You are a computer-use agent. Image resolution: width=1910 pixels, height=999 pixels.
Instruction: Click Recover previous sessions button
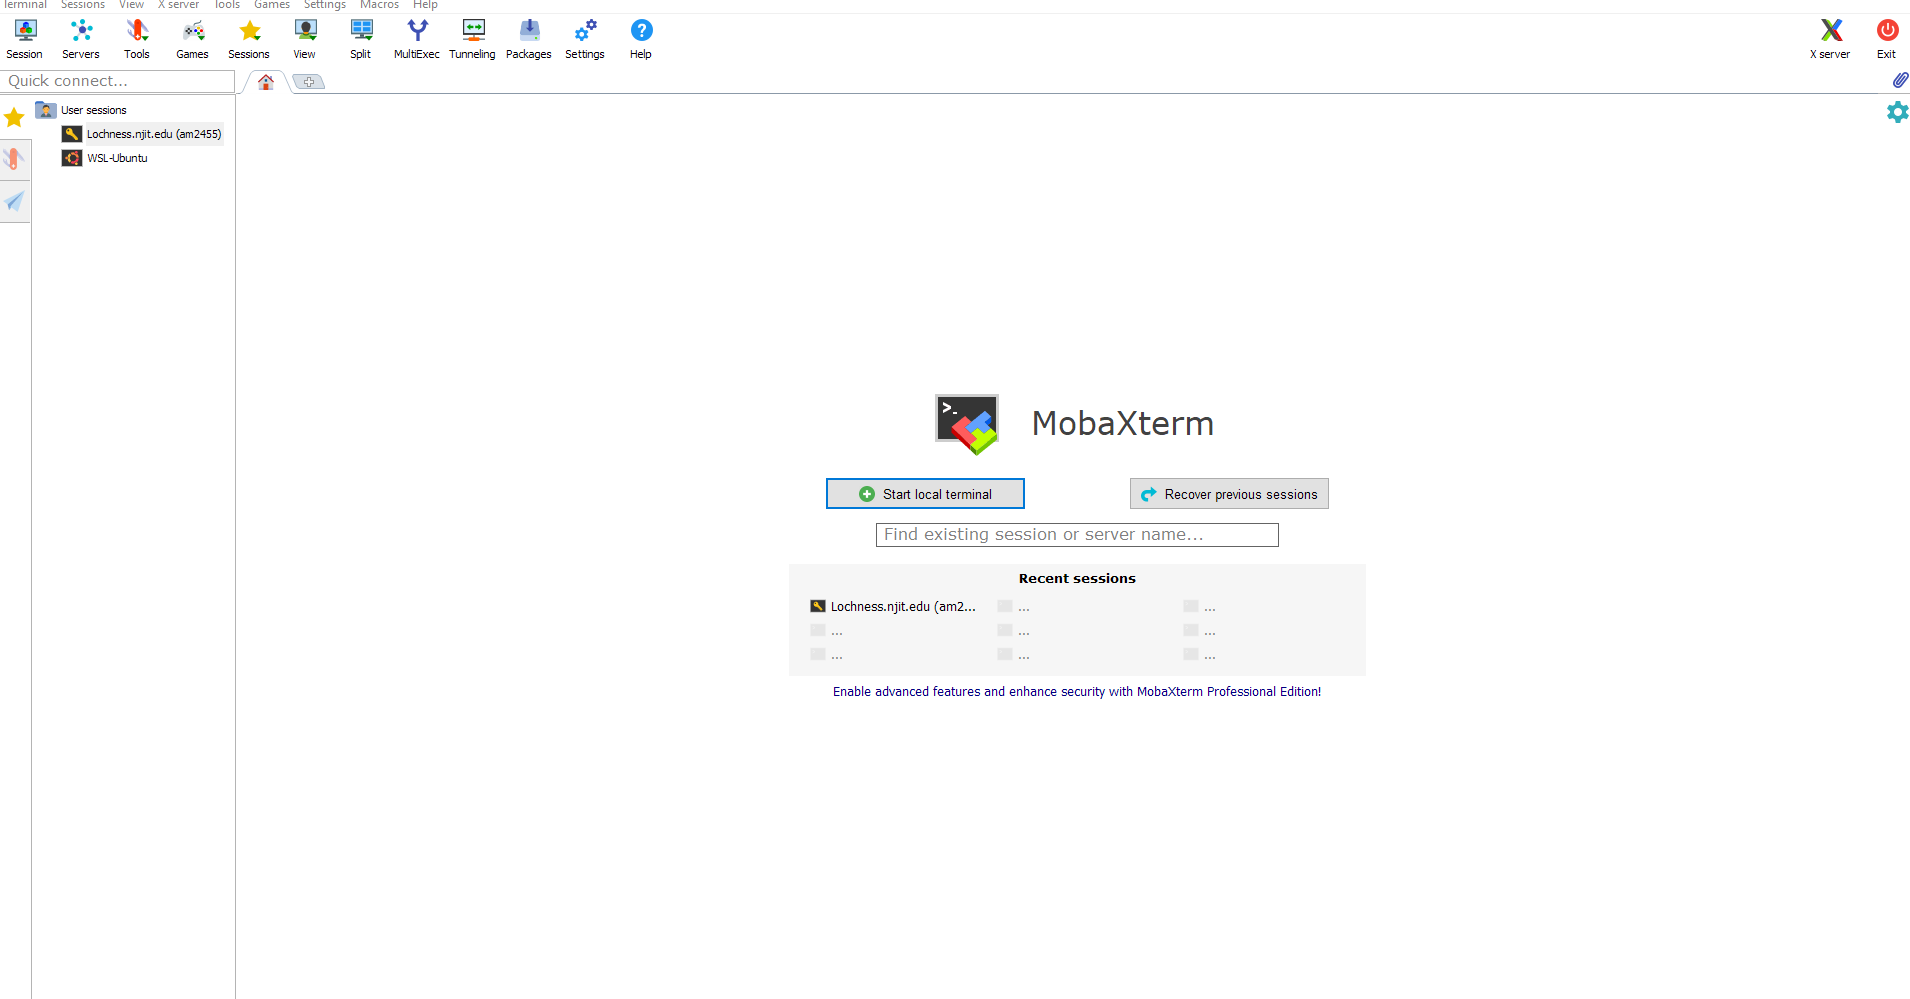pyautogui.click(x=1229, y=494)
